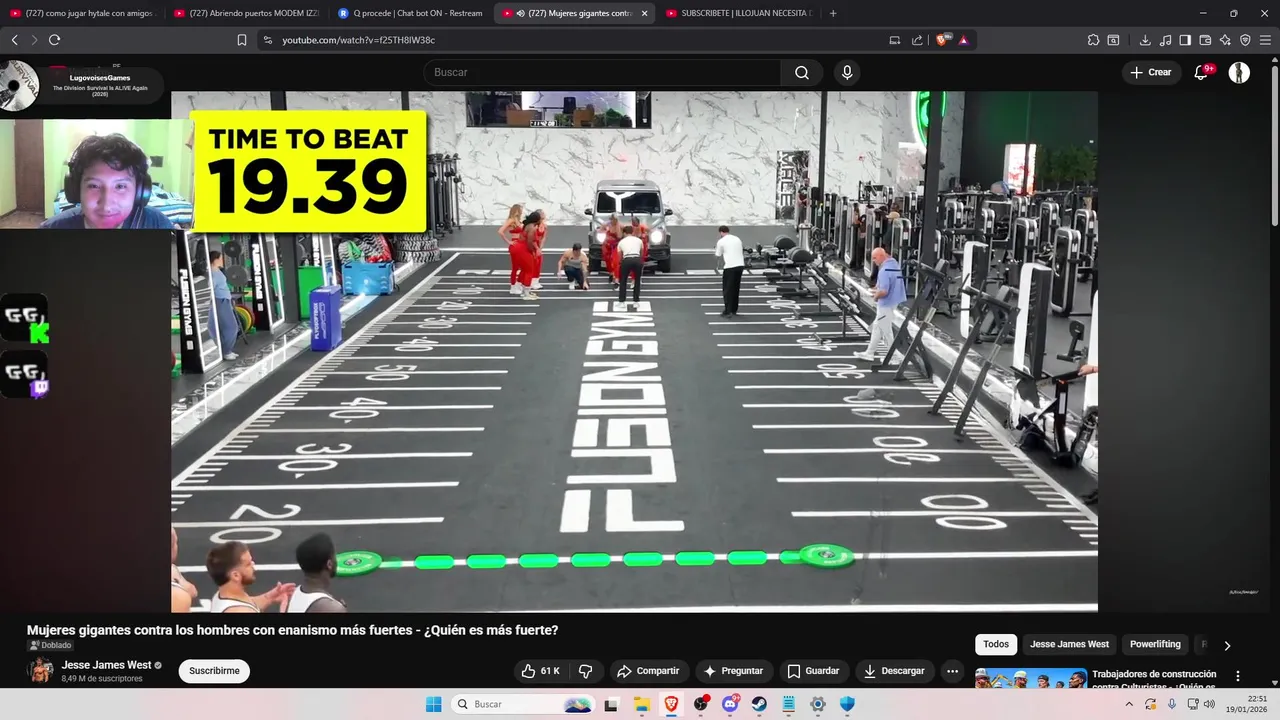1280x720 pixels.
Task: Click the video player to pause playback
Action: click(634, 352)
